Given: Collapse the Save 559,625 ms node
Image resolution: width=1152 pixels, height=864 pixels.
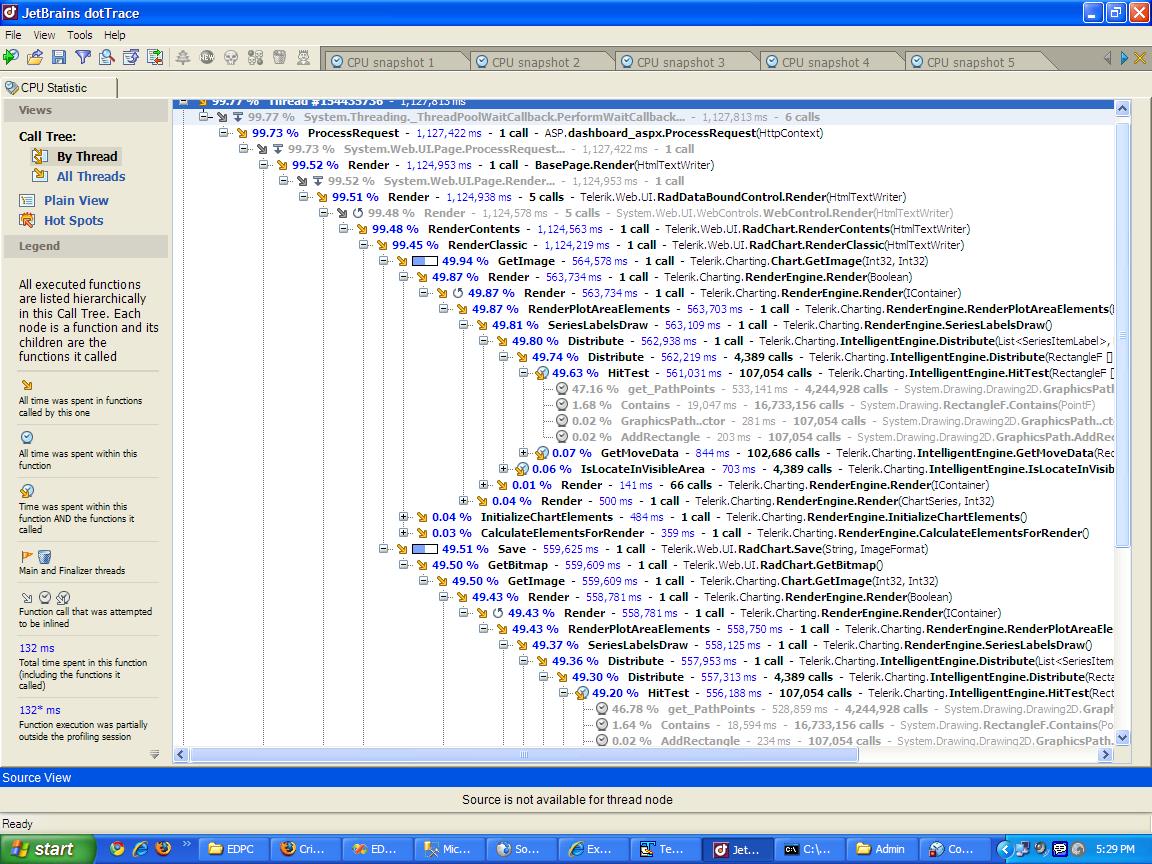Looking at the screenshot, I should click(384, 549).
